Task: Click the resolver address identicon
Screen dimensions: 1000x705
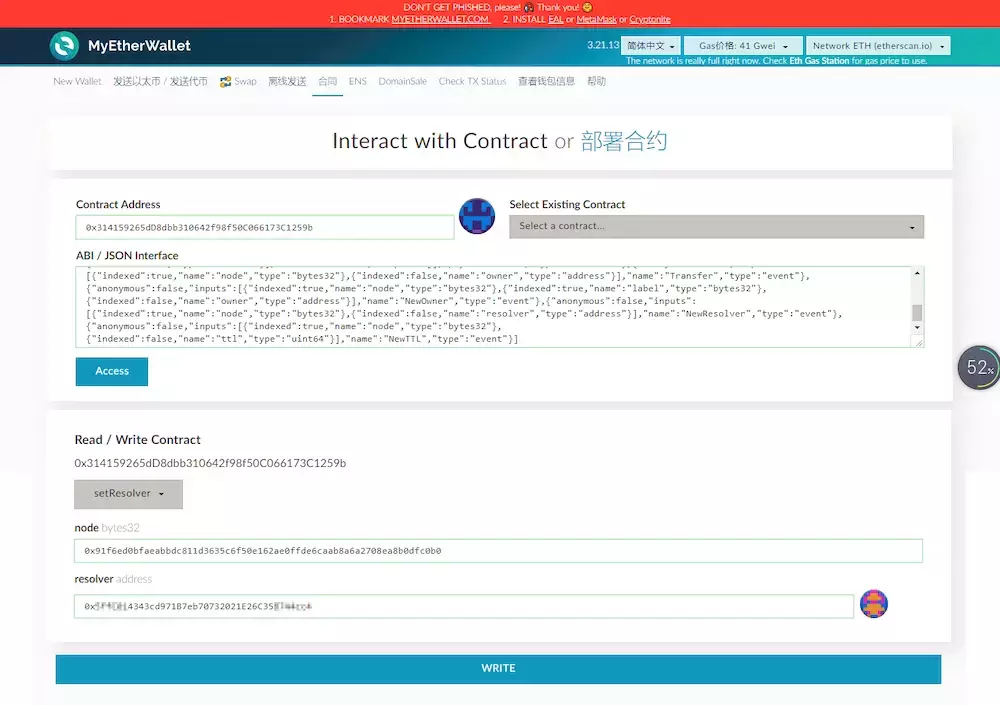Action: coord(874,604)
